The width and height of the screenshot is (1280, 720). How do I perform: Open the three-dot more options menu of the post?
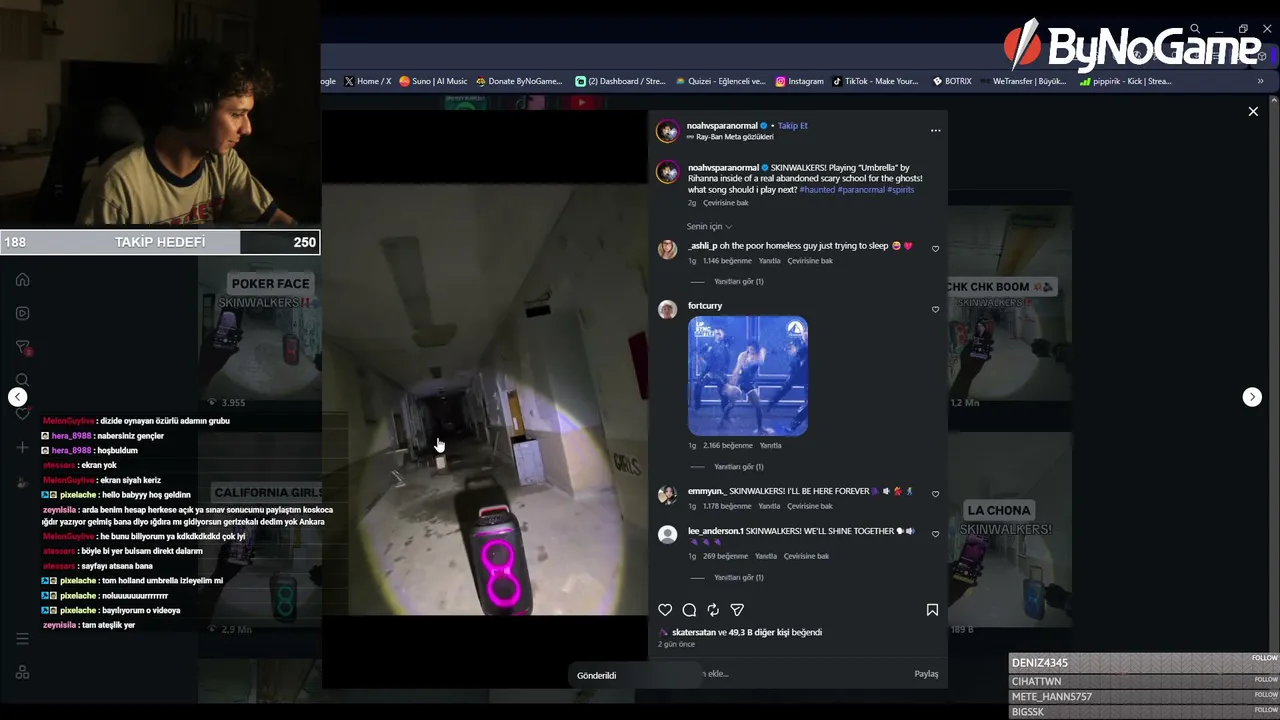pyautogui.click(x=936, y=130)
